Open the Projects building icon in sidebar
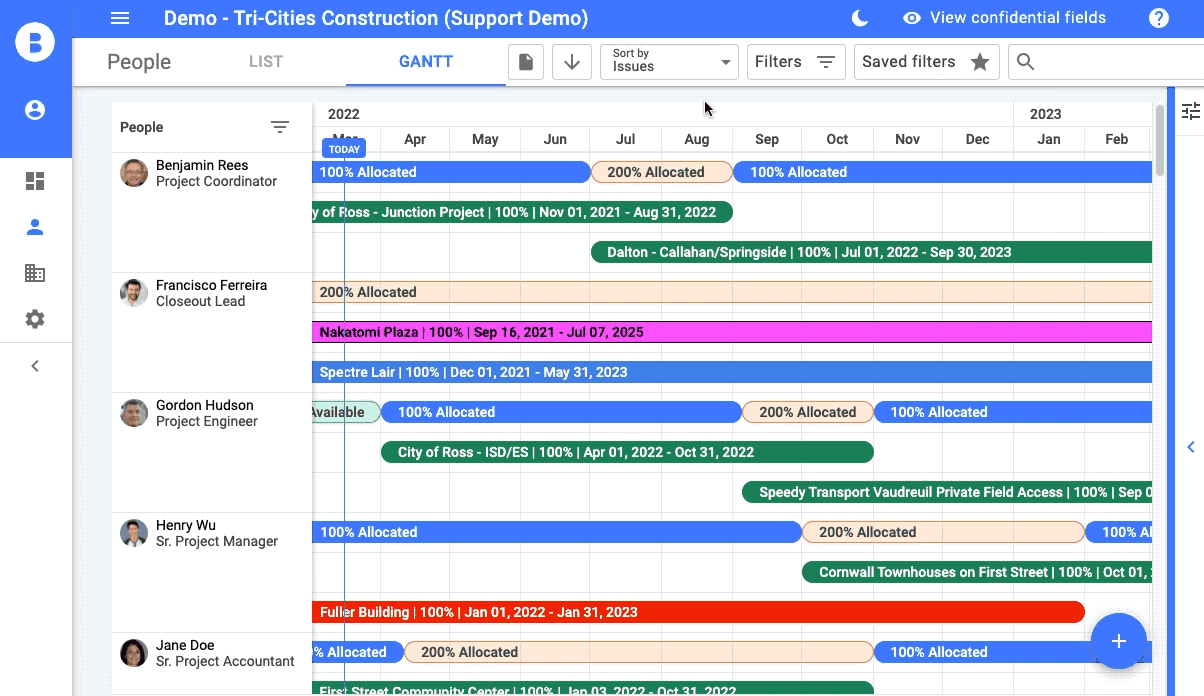Screen dimensions: 1204x696 (35, 273)
